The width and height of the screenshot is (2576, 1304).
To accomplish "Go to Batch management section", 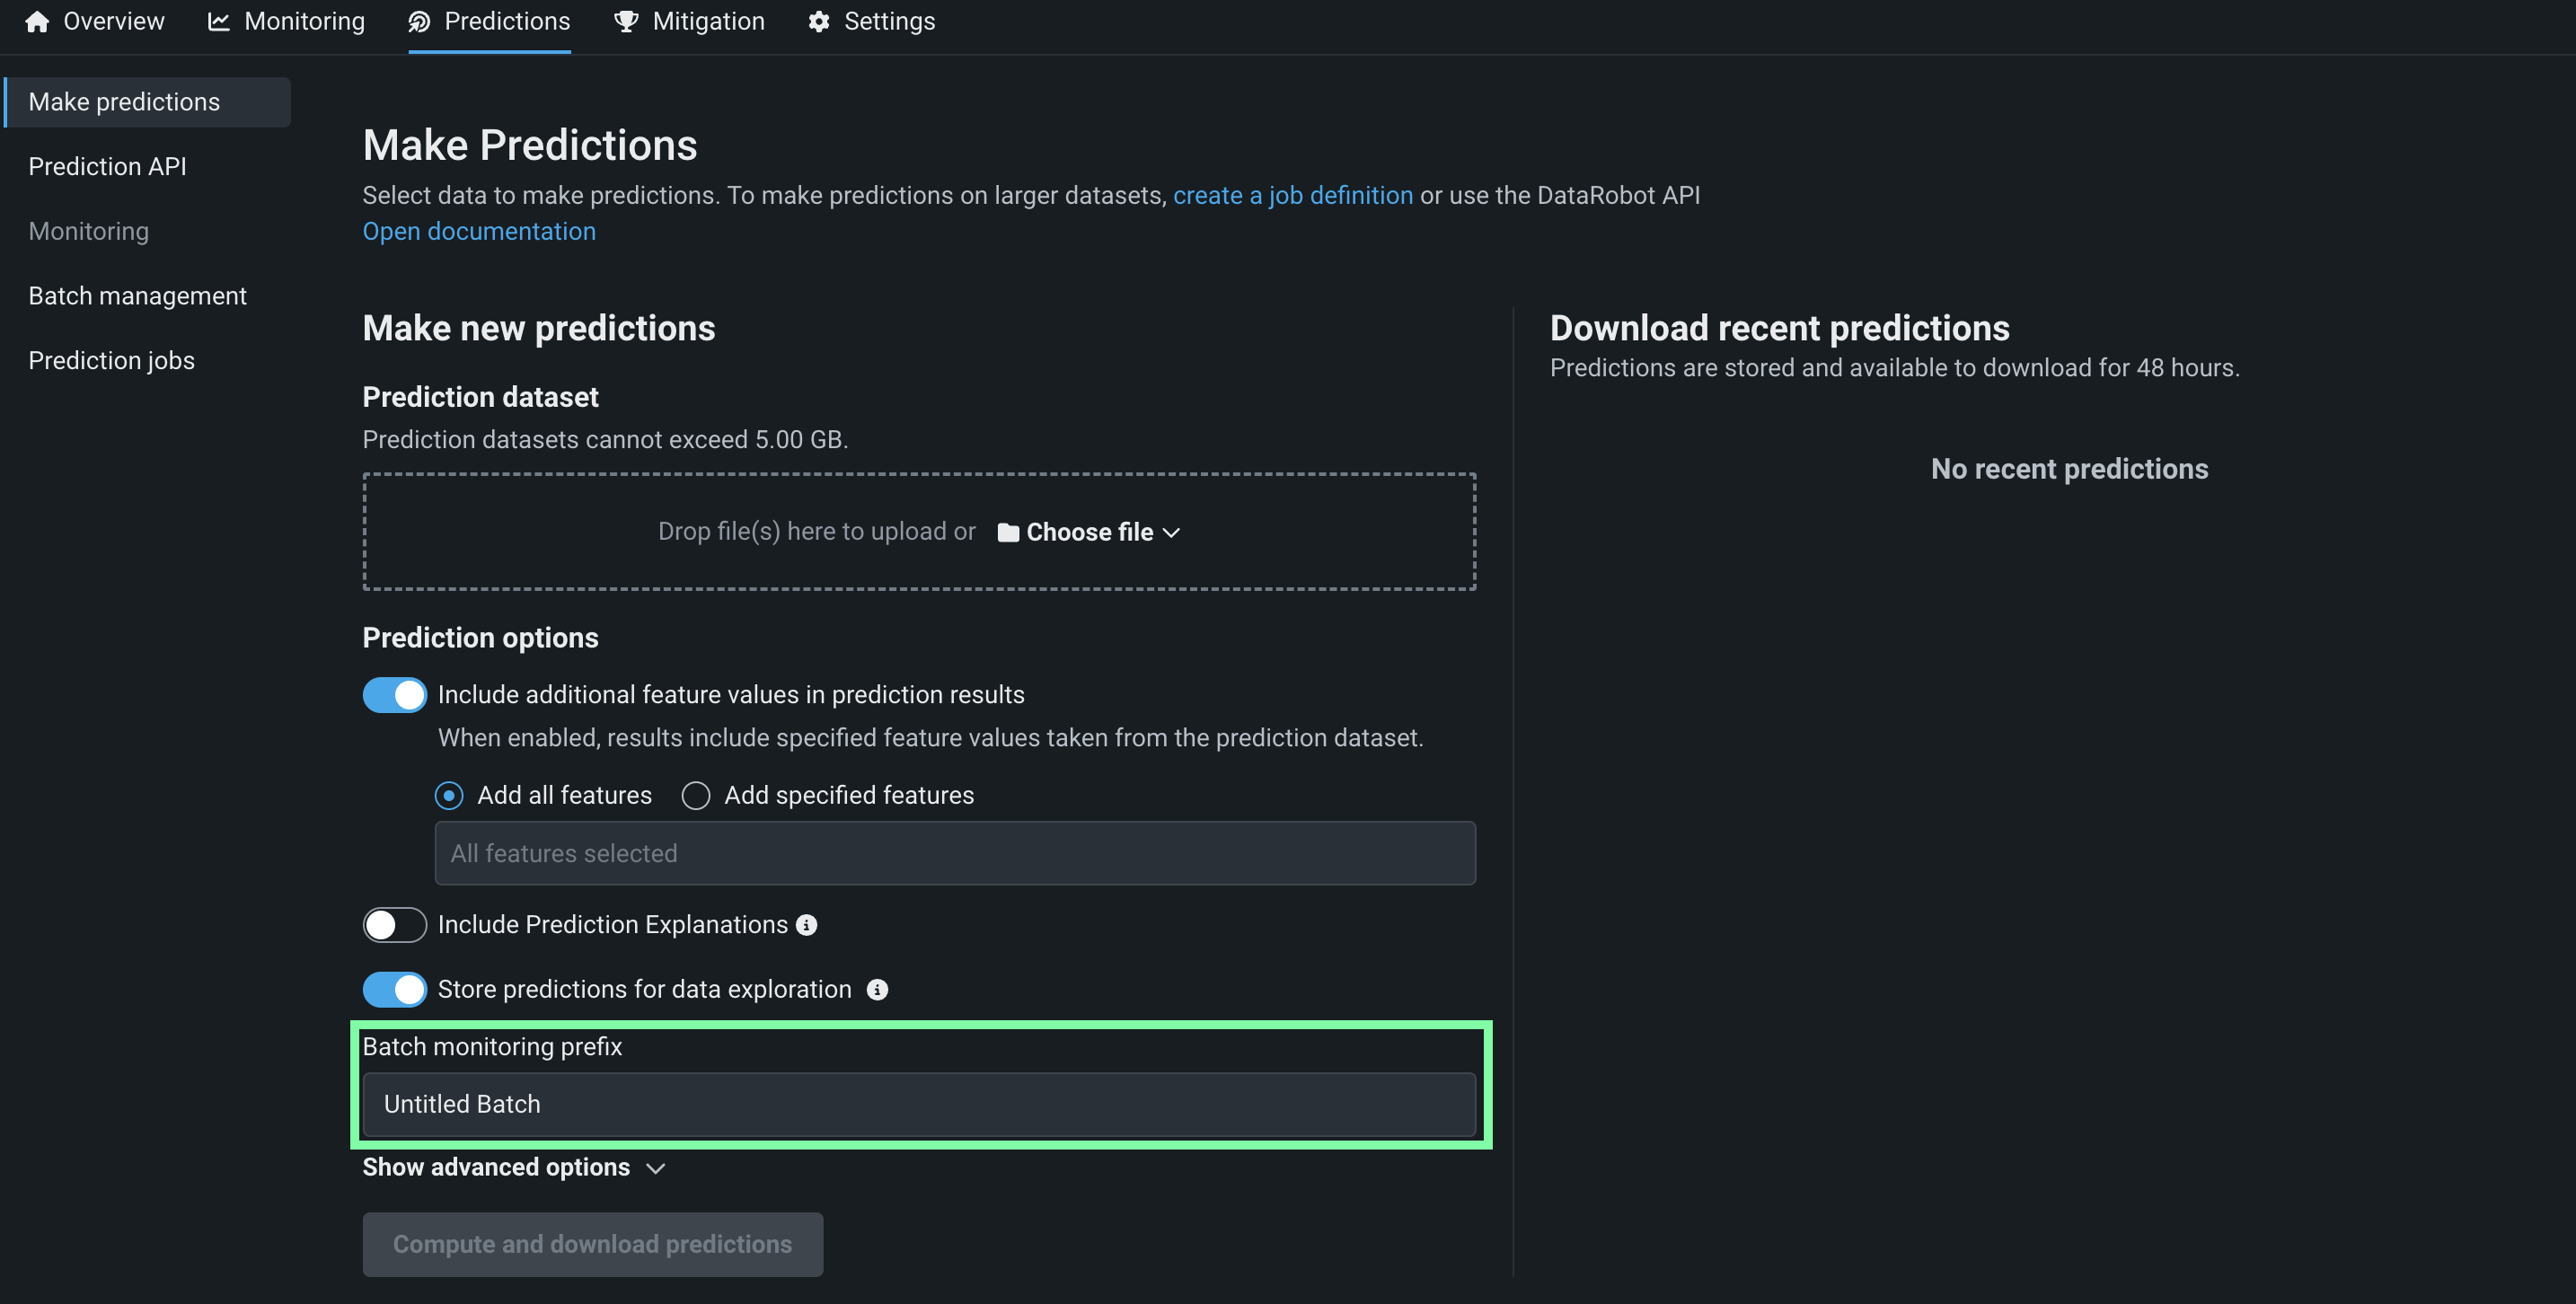I will click(x=137, y=296).
